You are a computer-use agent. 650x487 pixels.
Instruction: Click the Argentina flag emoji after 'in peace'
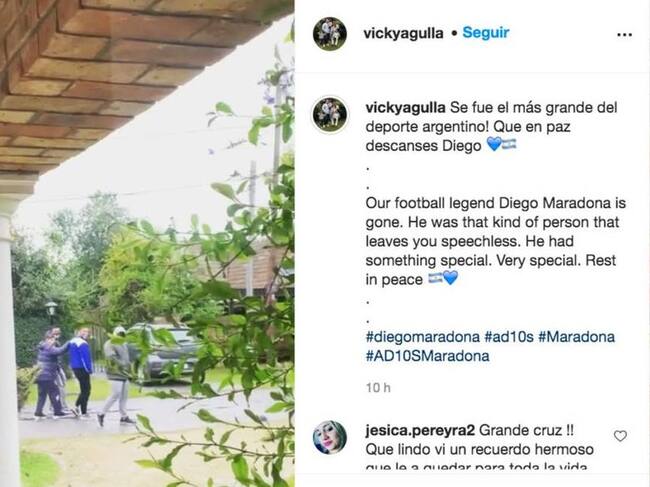click(435, 278)
